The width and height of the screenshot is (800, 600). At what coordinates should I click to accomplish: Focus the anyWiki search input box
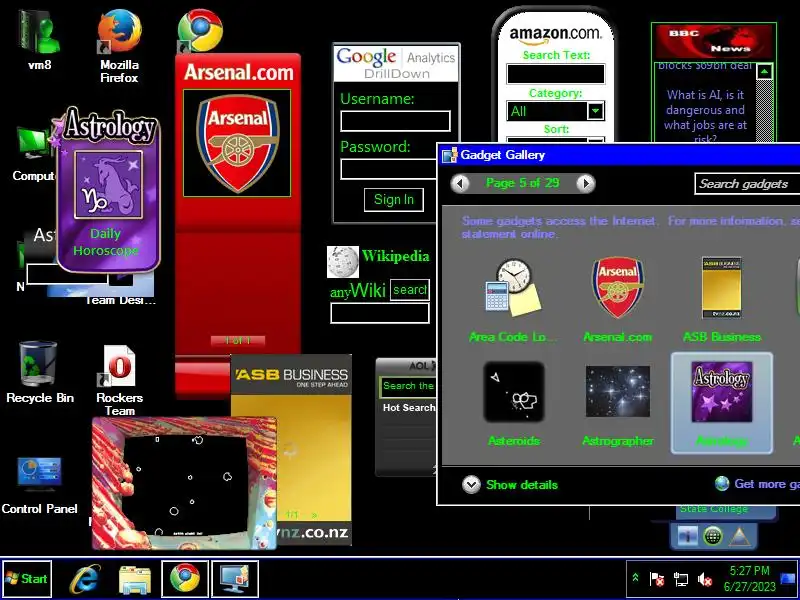pos(380,313)
